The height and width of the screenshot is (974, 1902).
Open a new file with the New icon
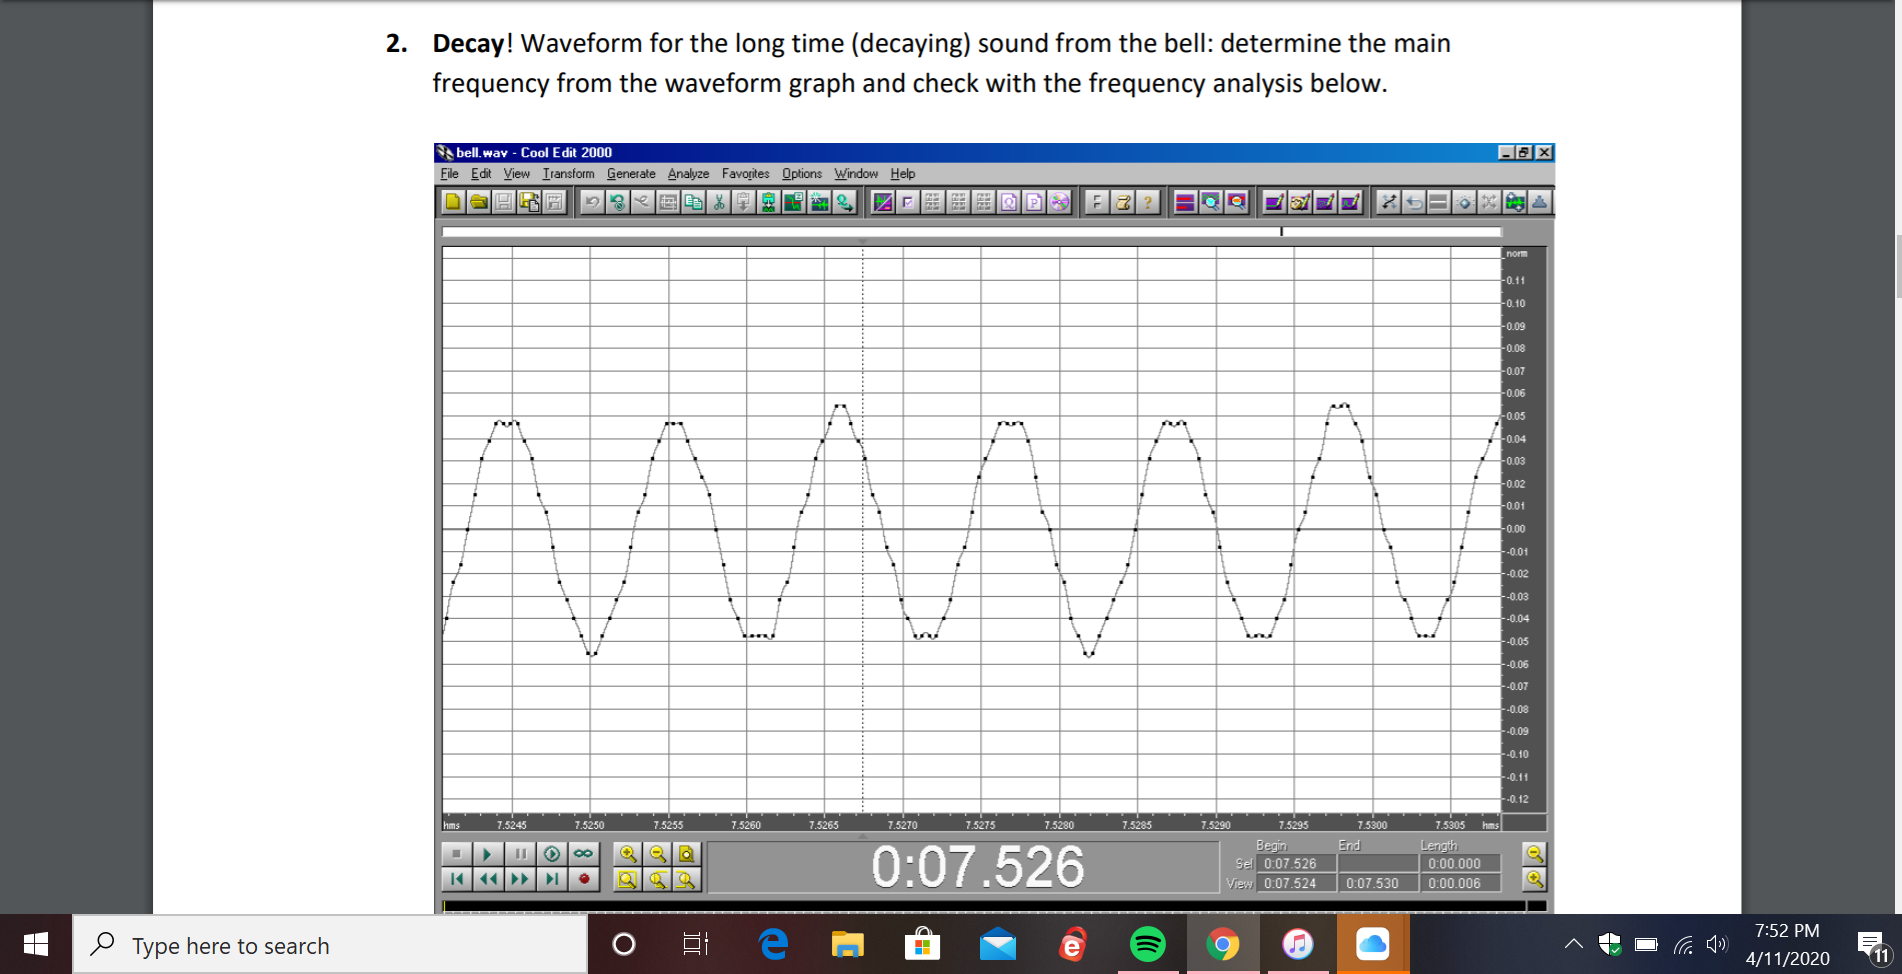(452, 201)
